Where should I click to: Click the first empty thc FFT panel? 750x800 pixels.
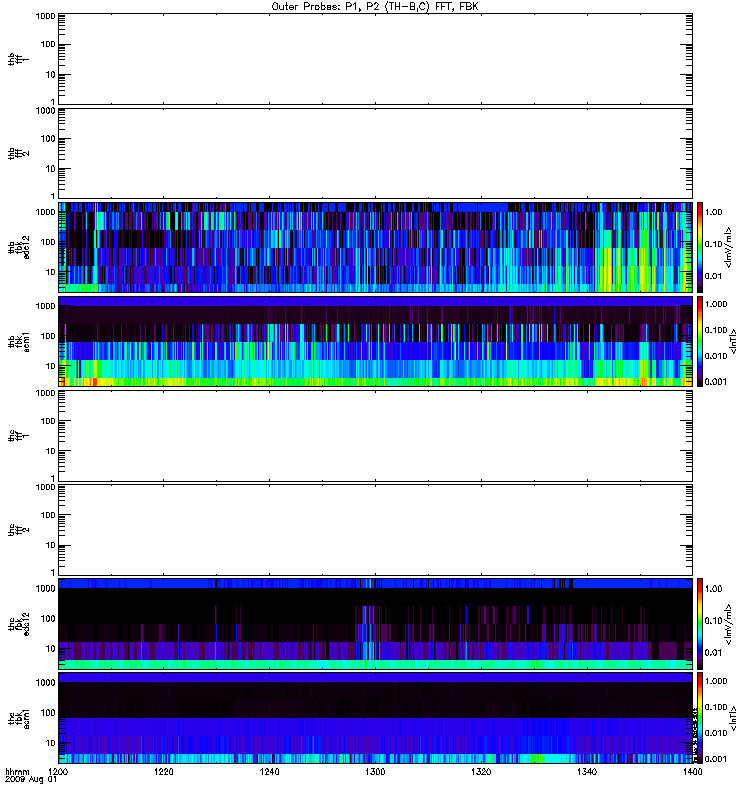coord(375,435)
